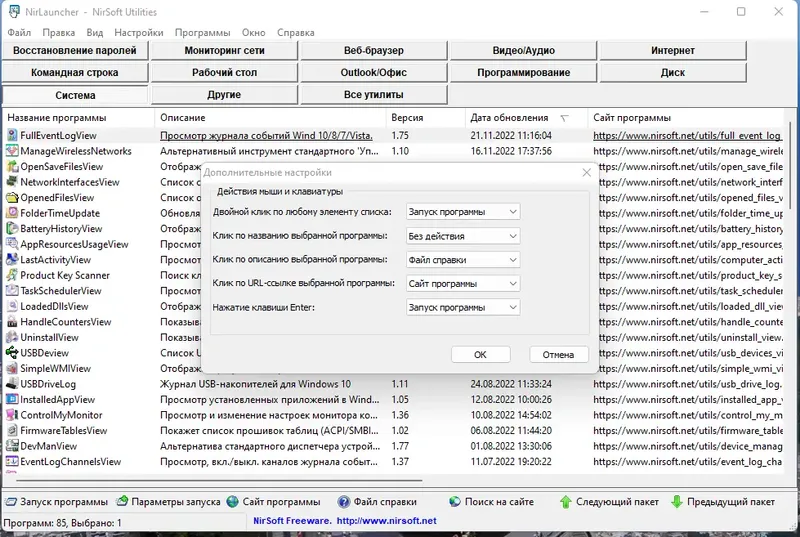Click OK in Дополнительные настройки dialog
The width and height of the screenshot is (800, 537).
pyautogui.click(x=481, y=354)
